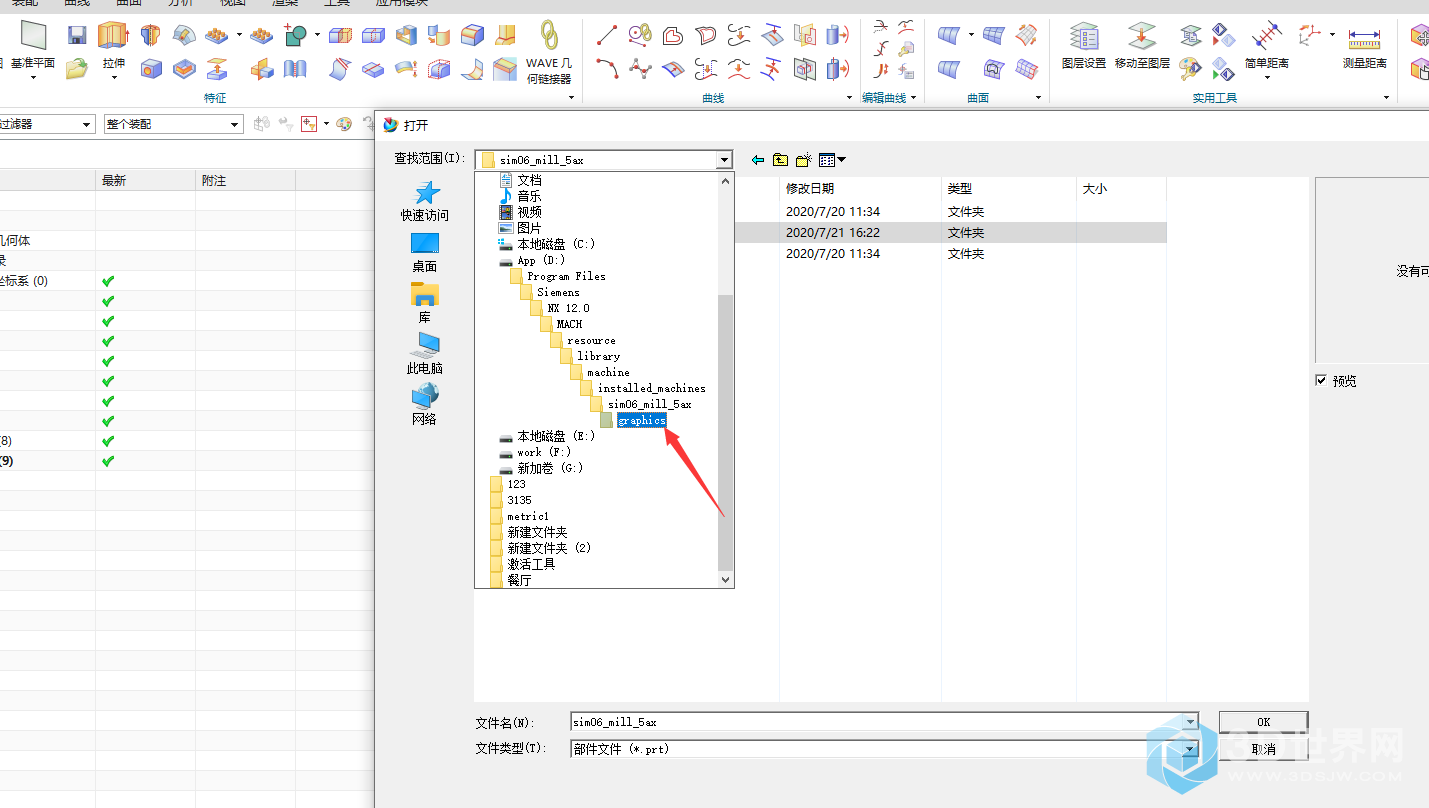
Task: Click the create new folder icon
Action: [802, 160]
